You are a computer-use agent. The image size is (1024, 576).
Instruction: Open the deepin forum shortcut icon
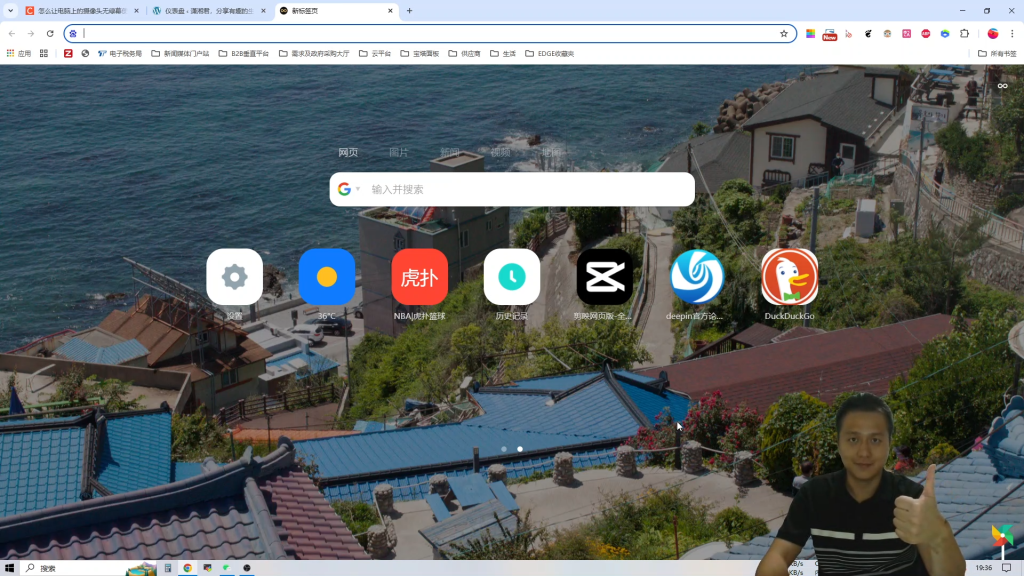pyautogui.click(x=697, y=277)
